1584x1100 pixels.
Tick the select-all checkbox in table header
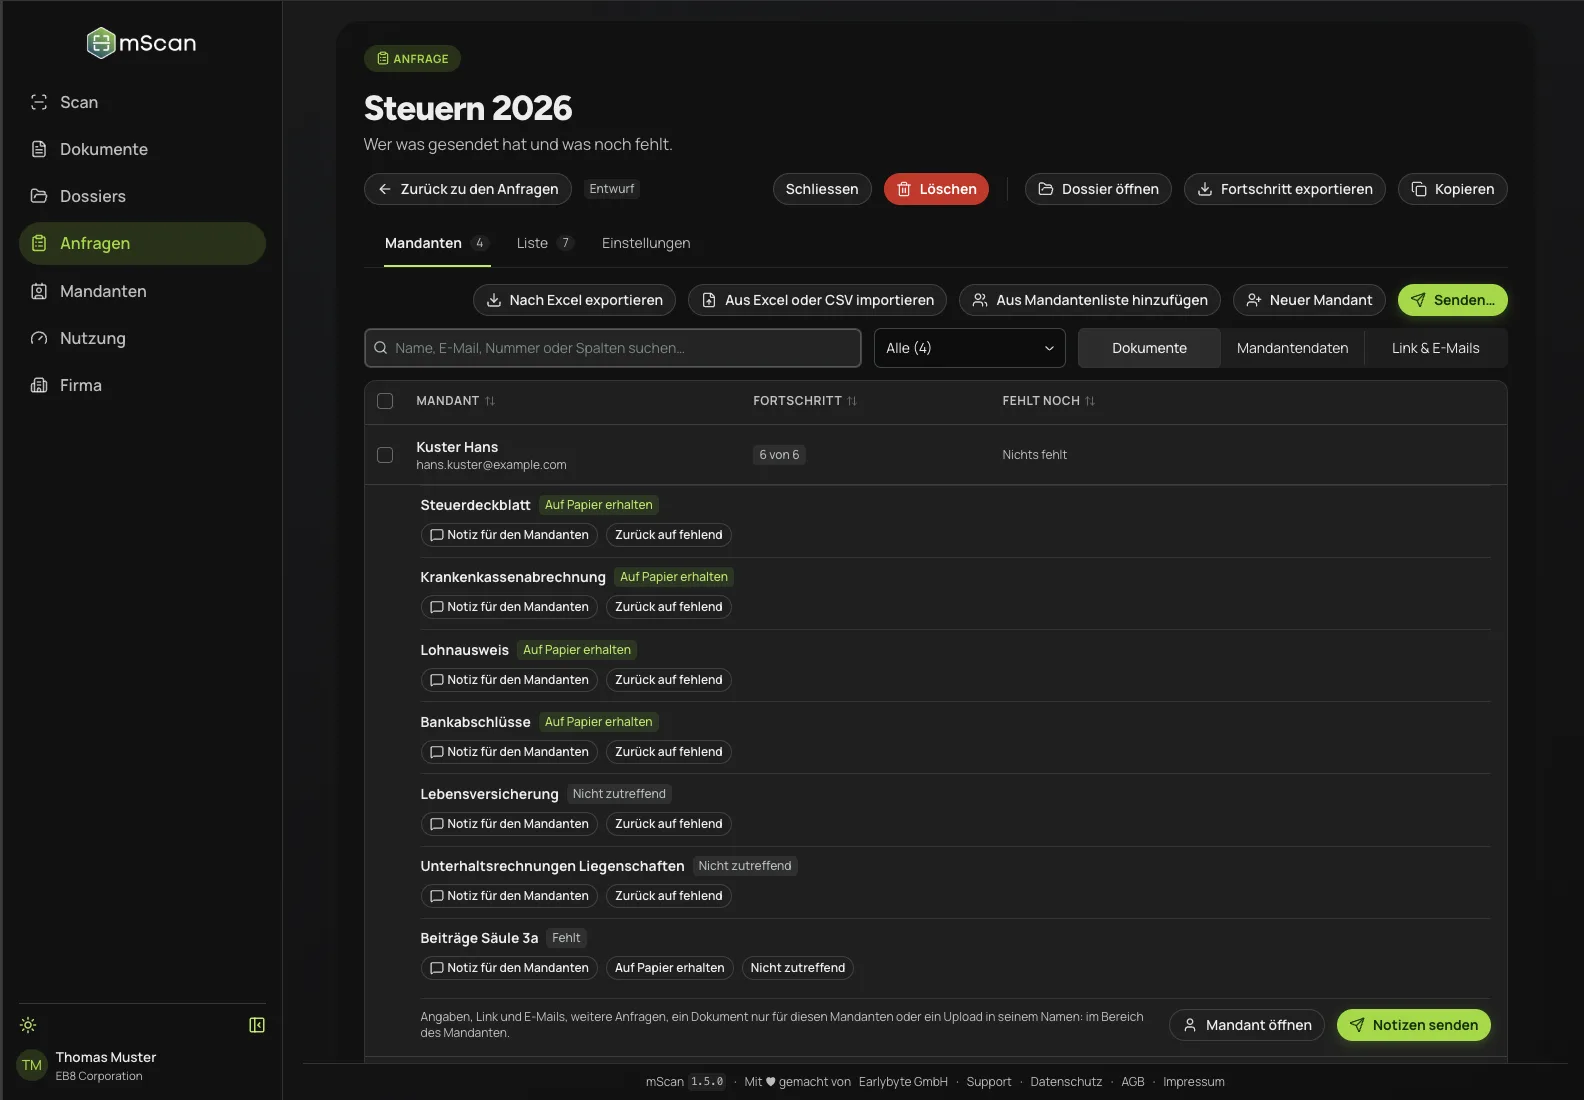(x=385, y=401)
